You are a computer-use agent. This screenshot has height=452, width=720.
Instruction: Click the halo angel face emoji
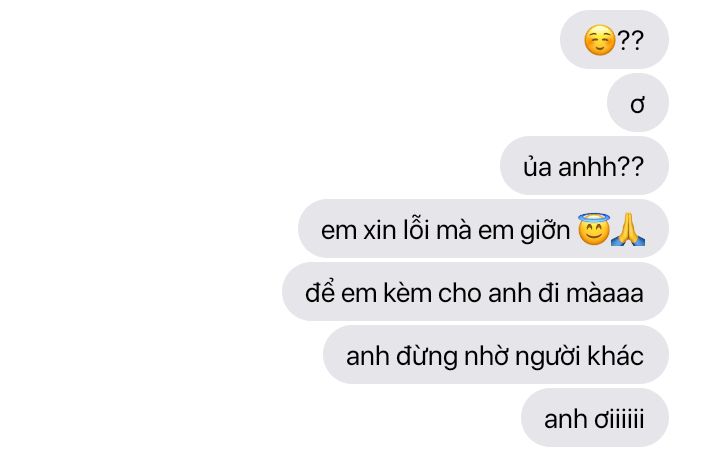tap(594, 229)
